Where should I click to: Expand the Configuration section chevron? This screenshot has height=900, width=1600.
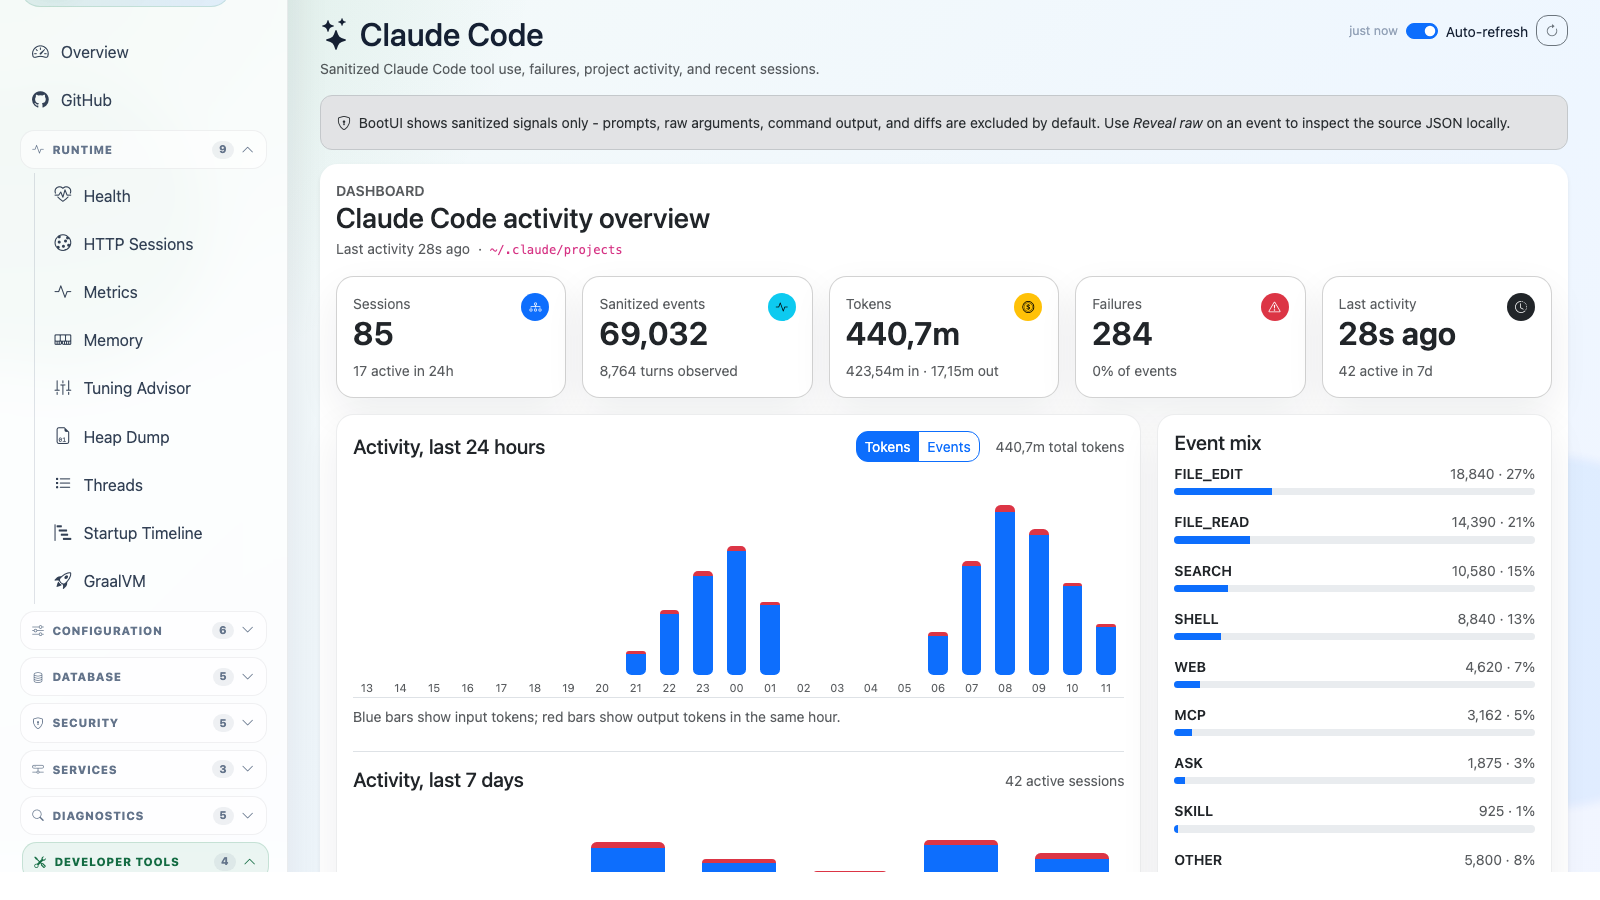coord(248,630)
